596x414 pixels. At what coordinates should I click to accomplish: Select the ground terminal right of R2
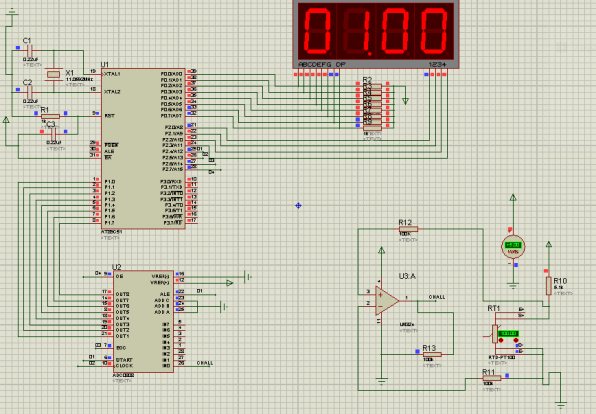pos(406,101)
